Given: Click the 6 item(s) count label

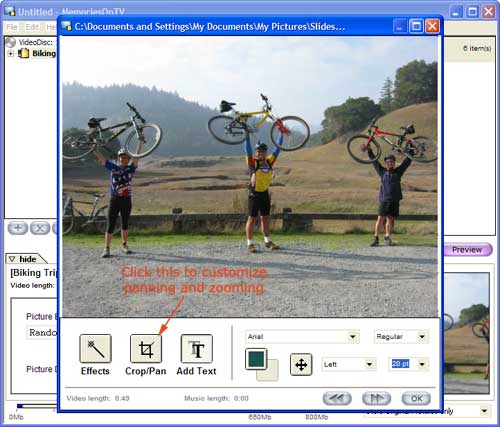Looking at the screenshot, I should [x=477, y=49].
